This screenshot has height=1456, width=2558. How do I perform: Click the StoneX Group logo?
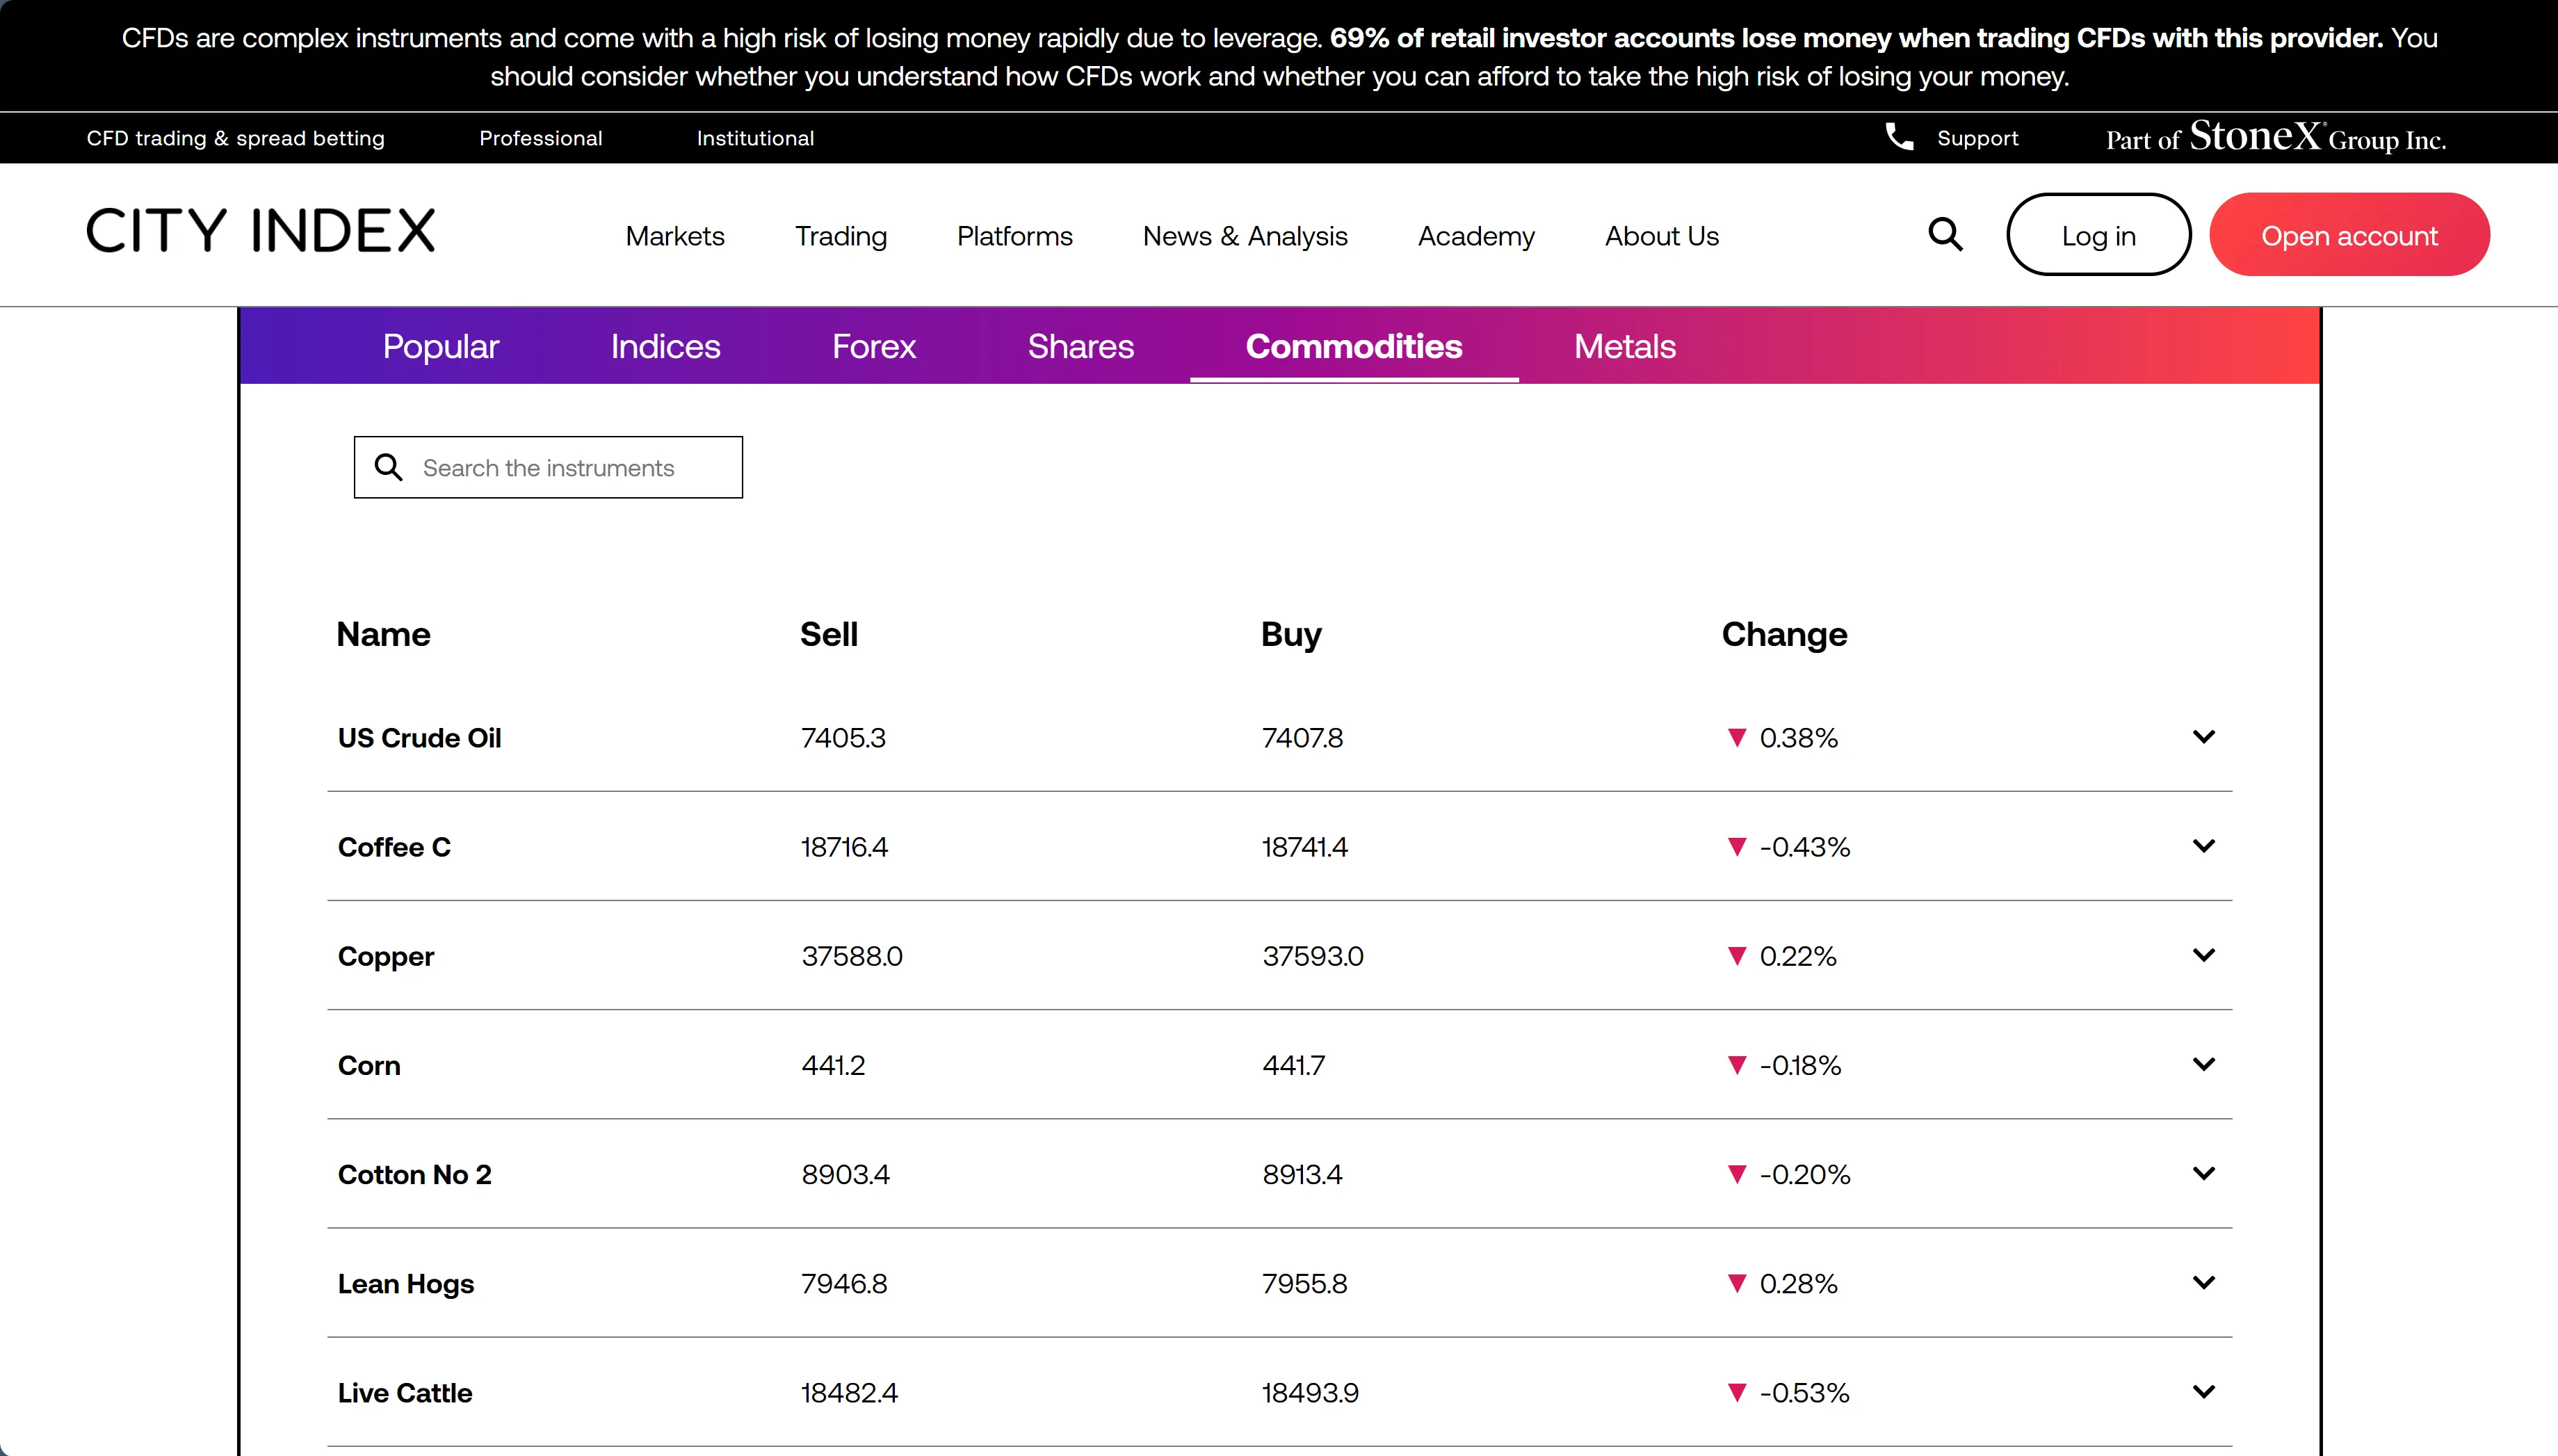coord(2276,137)
